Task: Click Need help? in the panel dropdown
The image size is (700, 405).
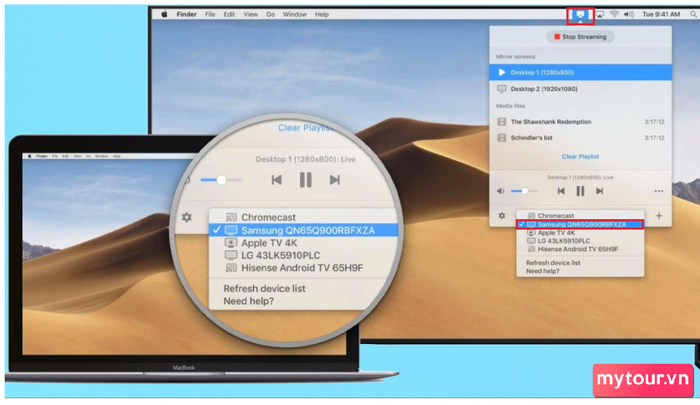Action: [542, 271]
